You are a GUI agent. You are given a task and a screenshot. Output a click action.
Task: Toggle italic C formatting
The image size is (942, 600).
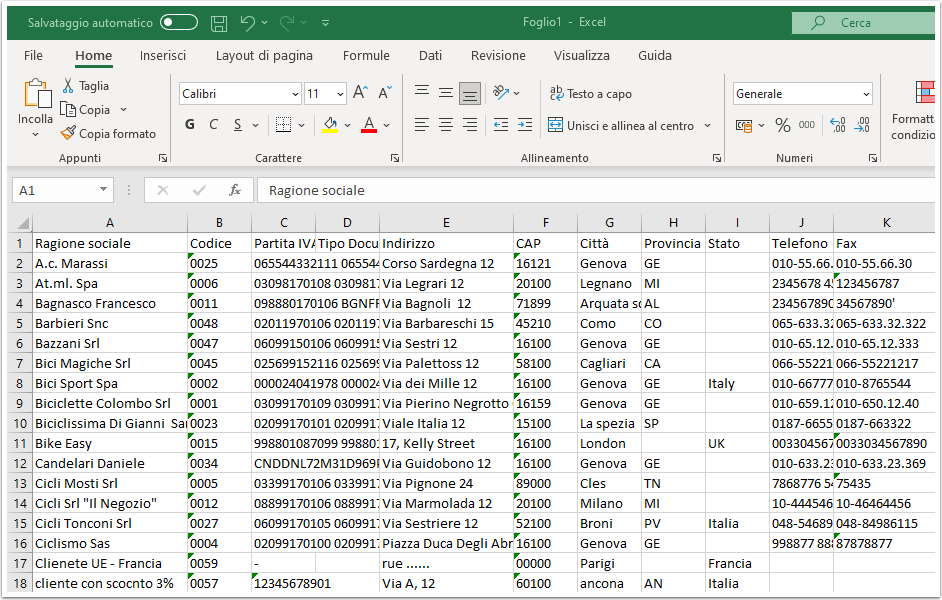click(213, 124)
